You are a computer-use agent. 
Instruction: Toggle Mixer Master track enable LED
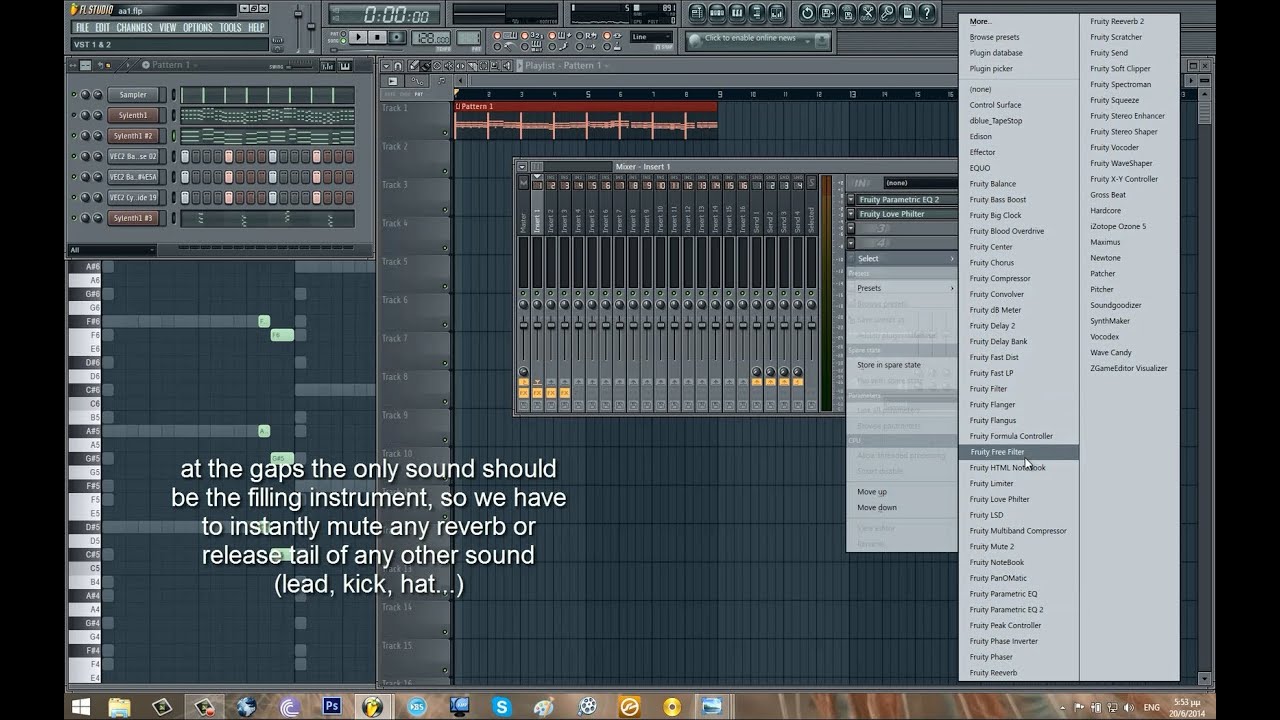point(523,293)
